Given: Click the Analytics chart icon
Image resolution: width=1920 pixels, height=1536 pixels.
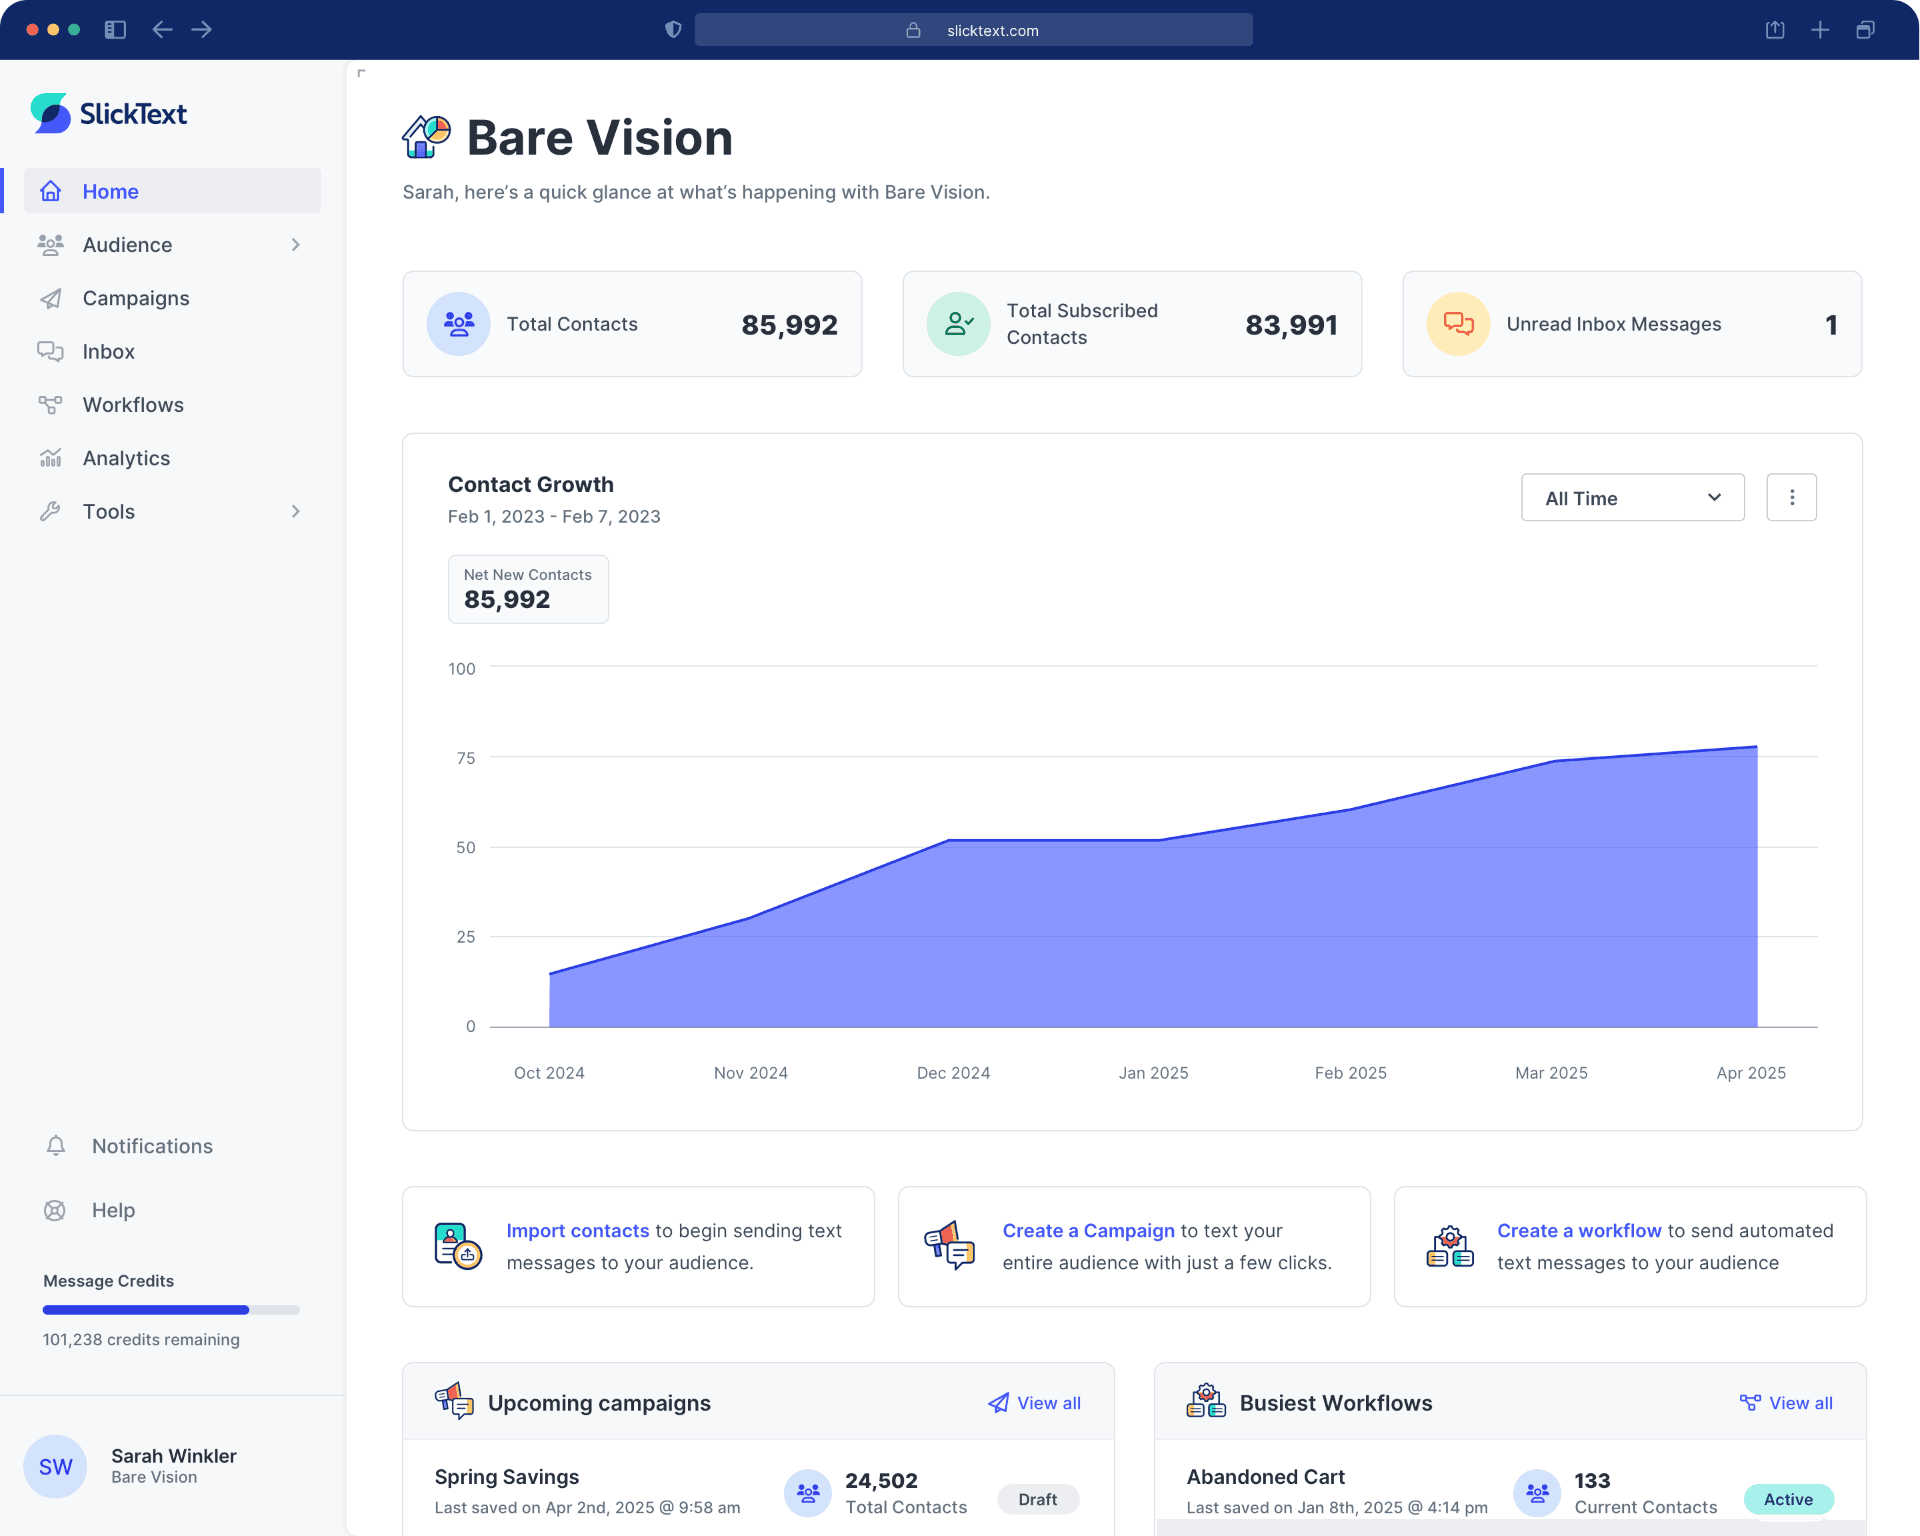Looking at the screenshot, I should (x=51, y=457).
